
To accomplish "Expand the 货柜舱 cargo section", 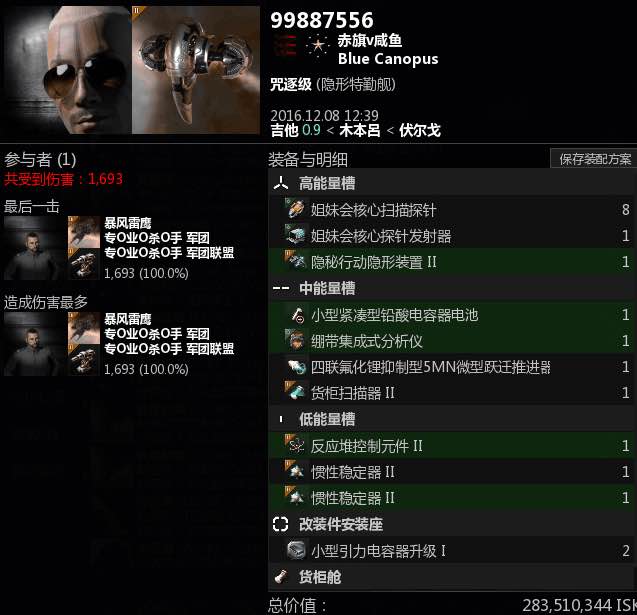I will 451,577.
